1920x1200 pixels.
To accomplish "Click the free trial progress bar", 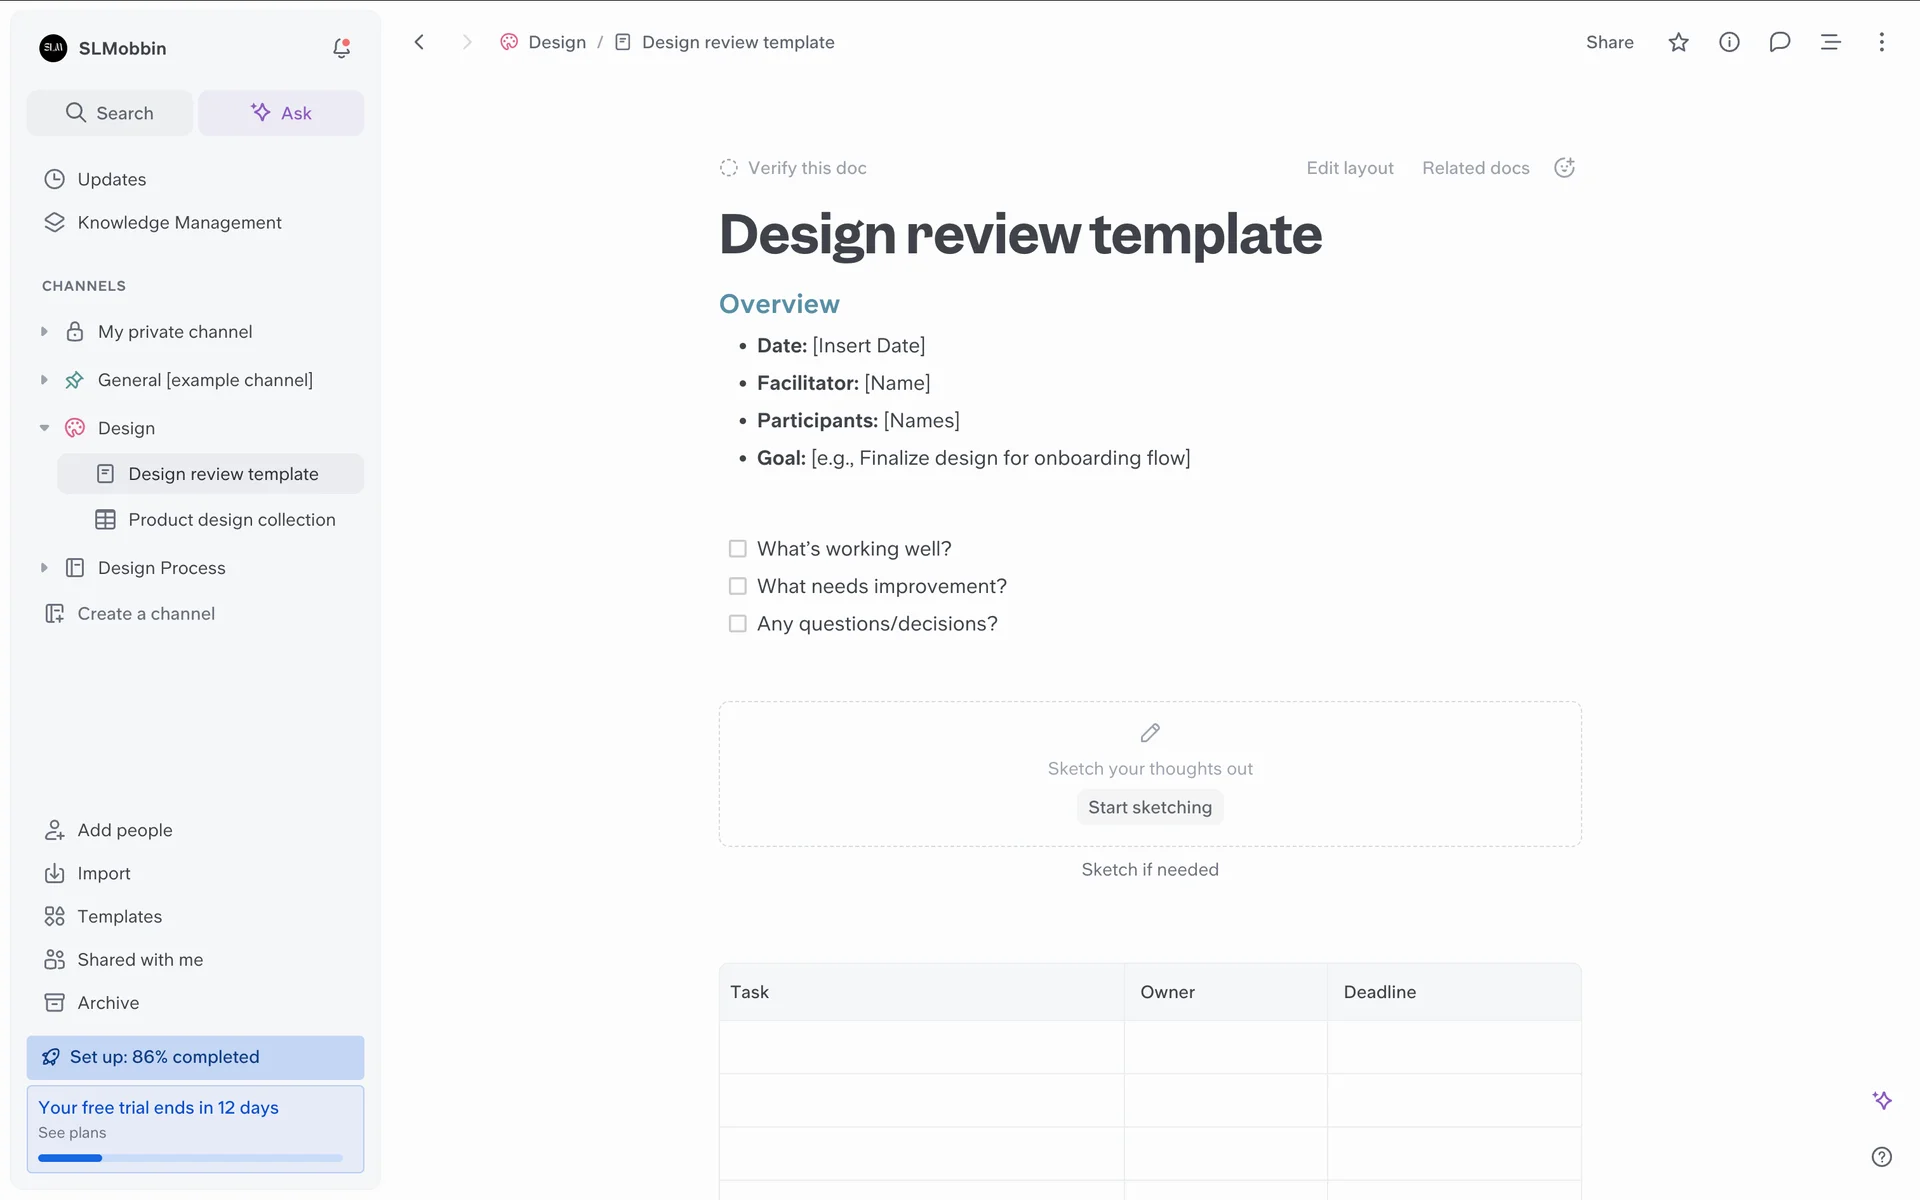I will coord(190,1158).
